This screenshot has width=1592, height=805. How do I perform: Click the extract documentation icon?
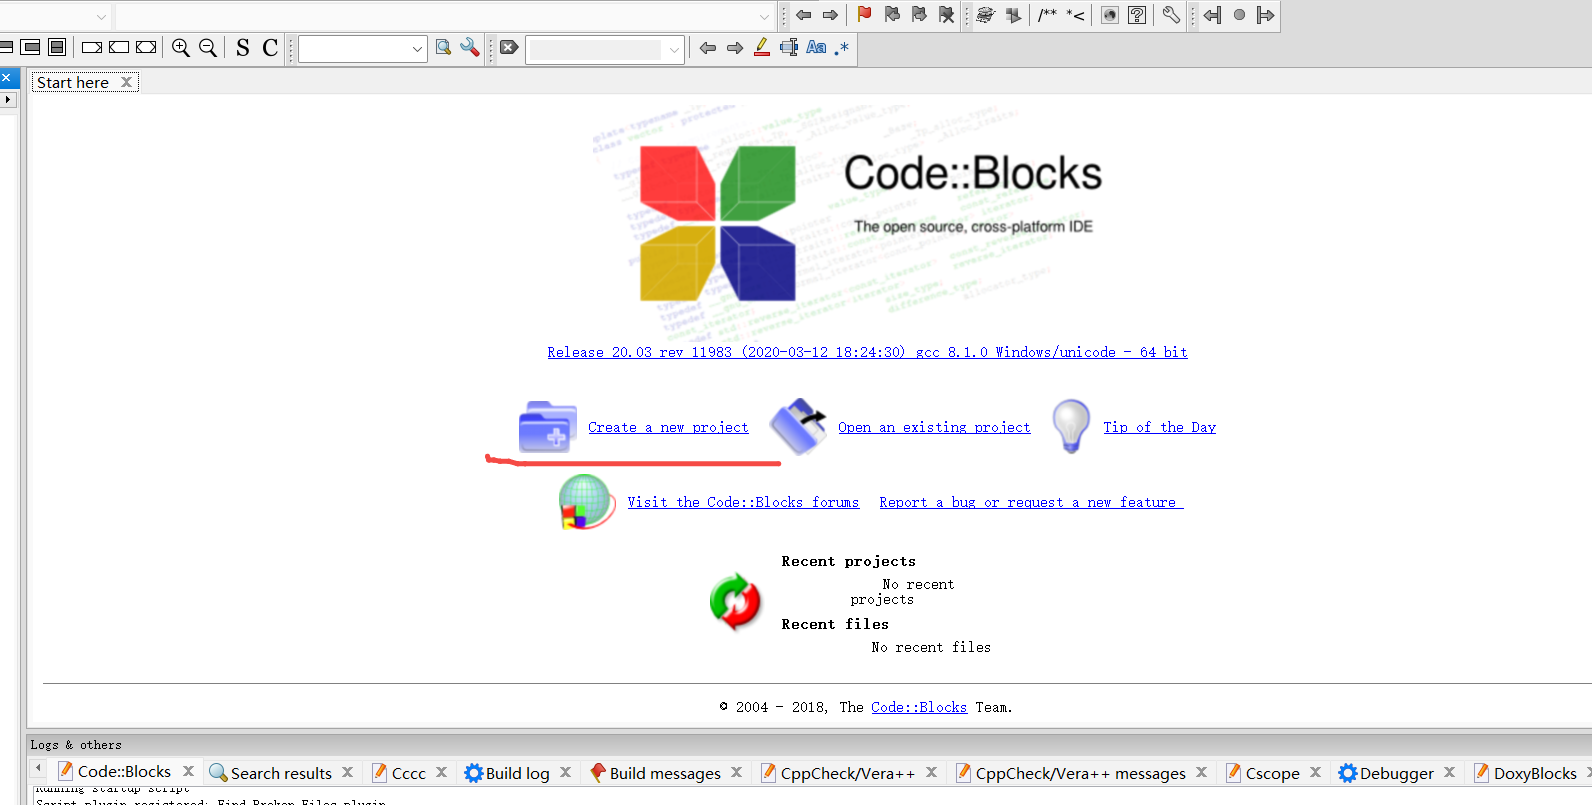coord(1013,15)
